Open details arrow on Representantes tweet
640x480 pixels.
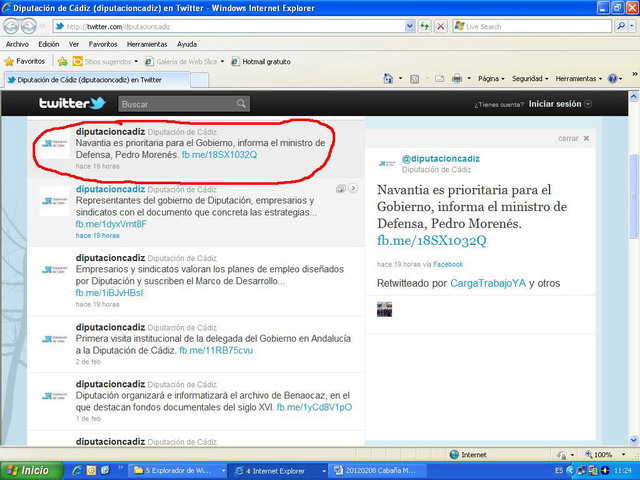tap(353, 188)
